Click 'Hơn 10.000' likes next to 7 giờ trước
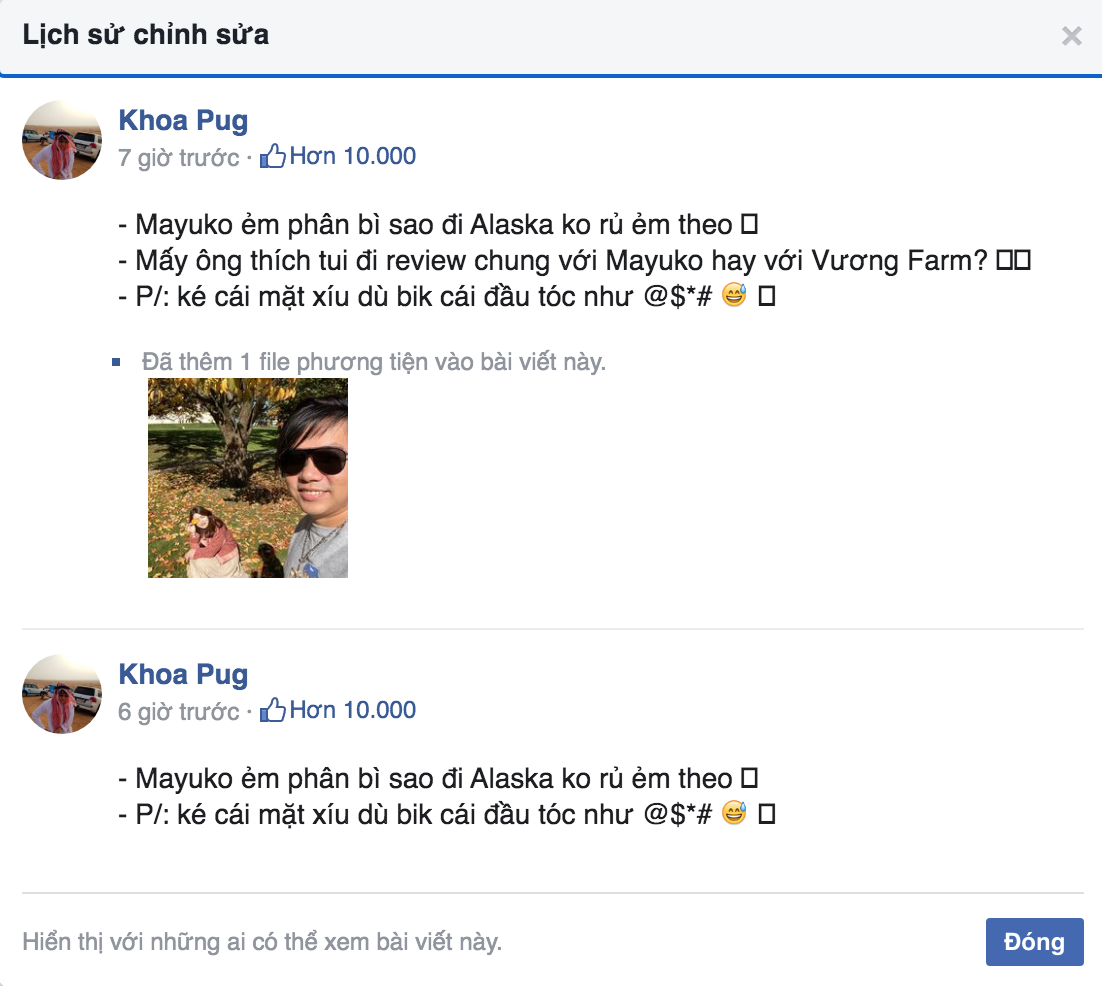This screenshot has height=986, width=1102. (352, 157)
